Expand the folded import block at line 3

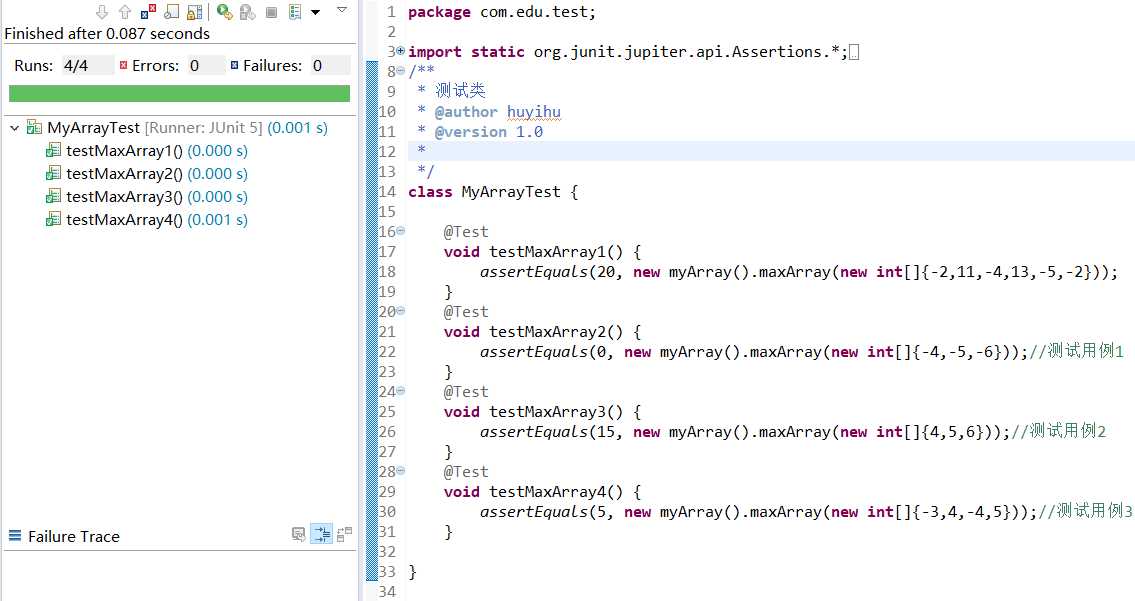tap(400, 51)
